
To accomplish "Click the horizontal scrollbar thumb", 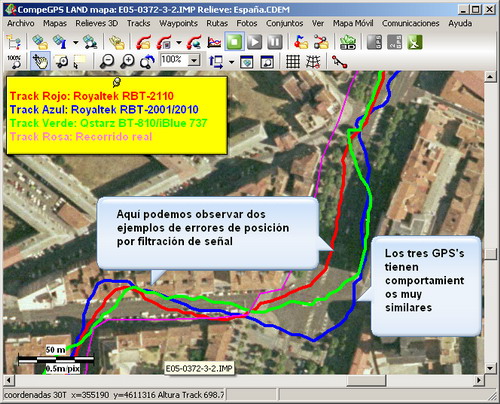I will click(366, 380).
